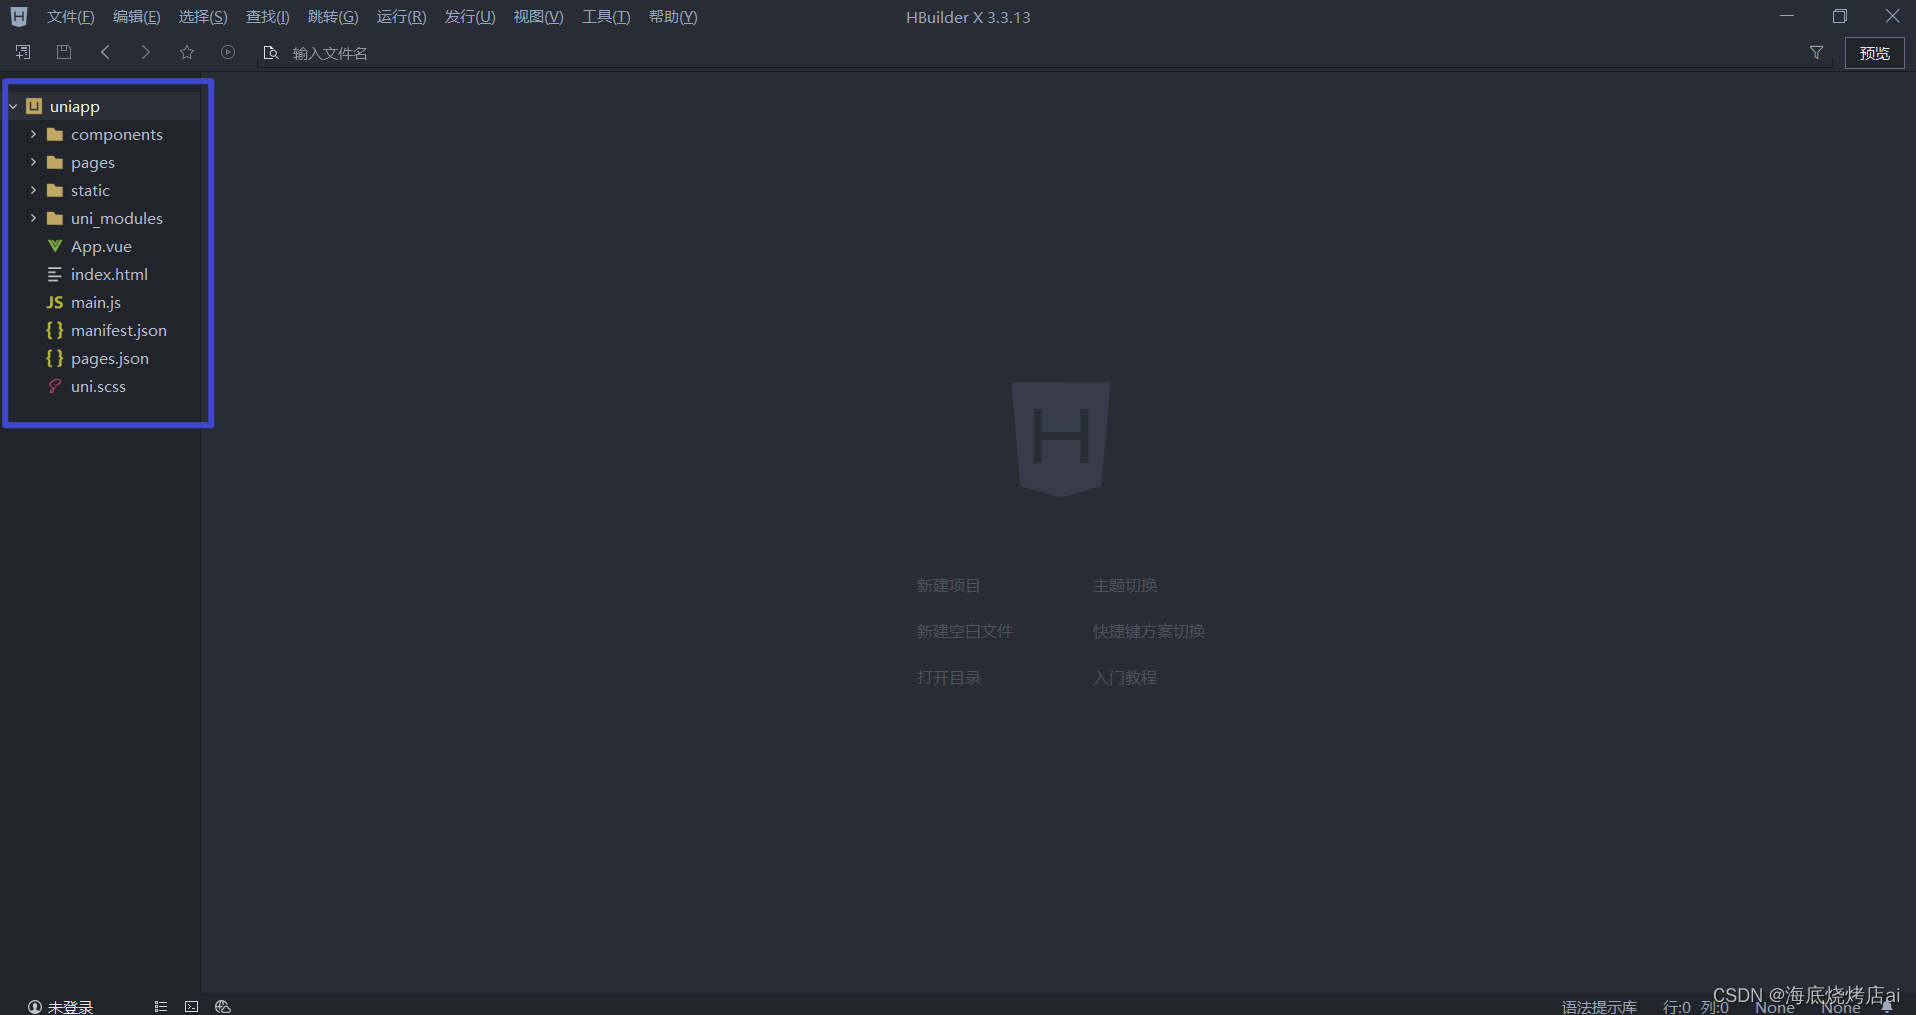Select the main.js file name

tap(96, 302)
